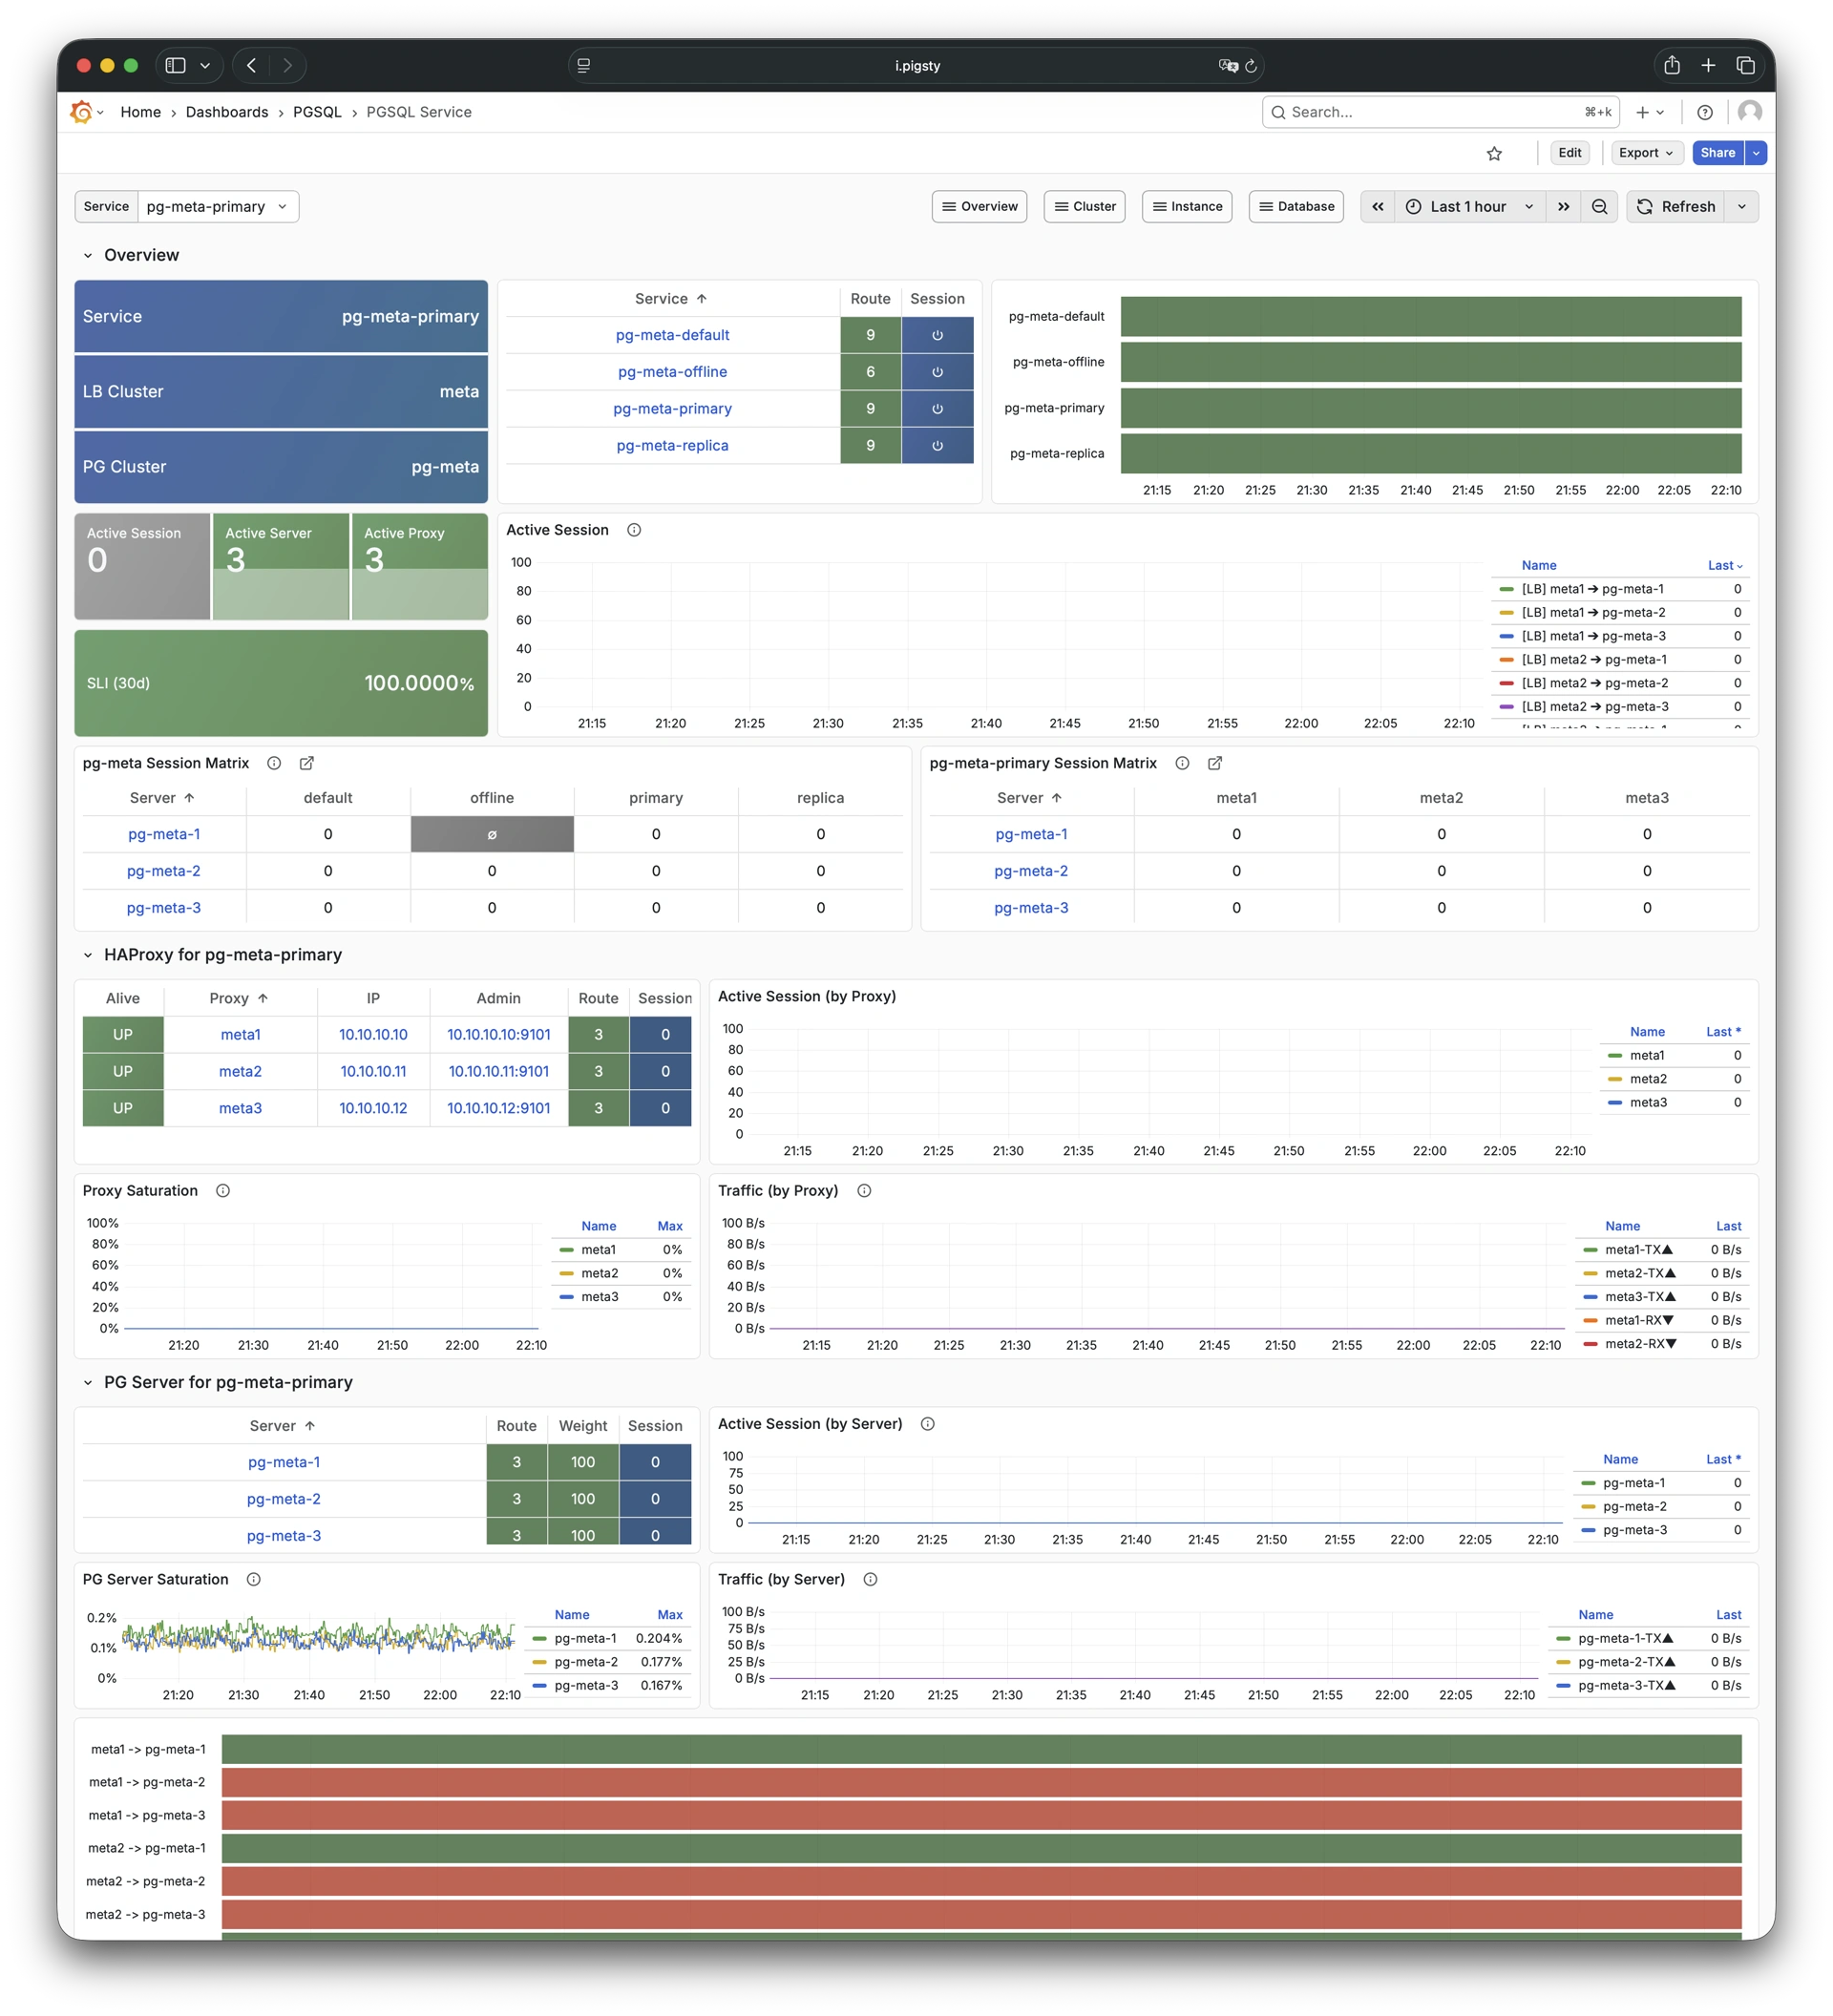This screenshot has height=2016, width=1833.
Task: Collapse the Overview section
Action: click(x=88, y=255)
